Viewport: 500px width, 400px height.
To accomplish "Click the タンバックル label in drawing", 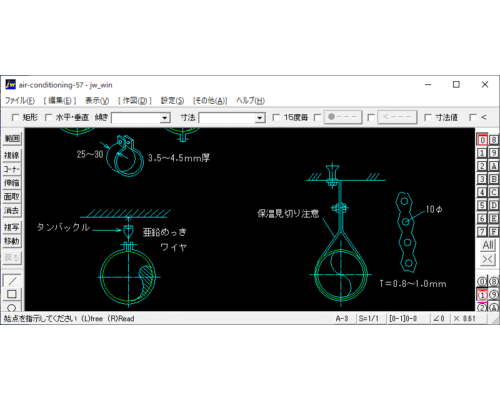I will (x=63, y=227).
